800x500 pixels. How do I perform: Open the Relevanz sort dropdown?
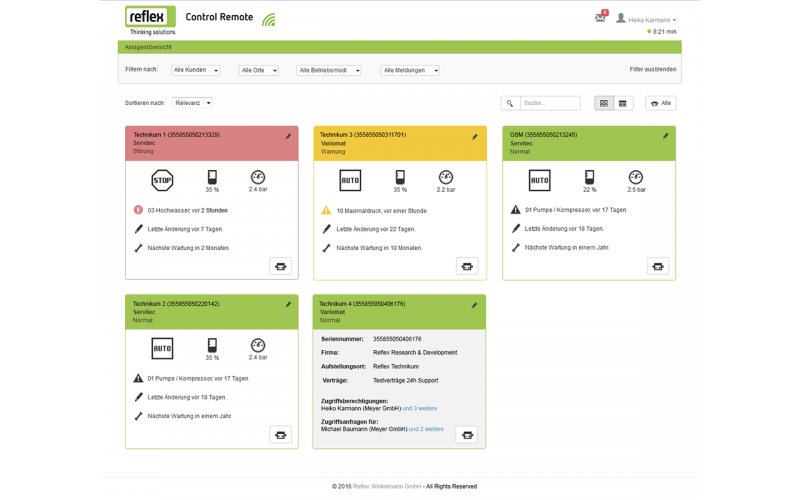click(192, 103)
